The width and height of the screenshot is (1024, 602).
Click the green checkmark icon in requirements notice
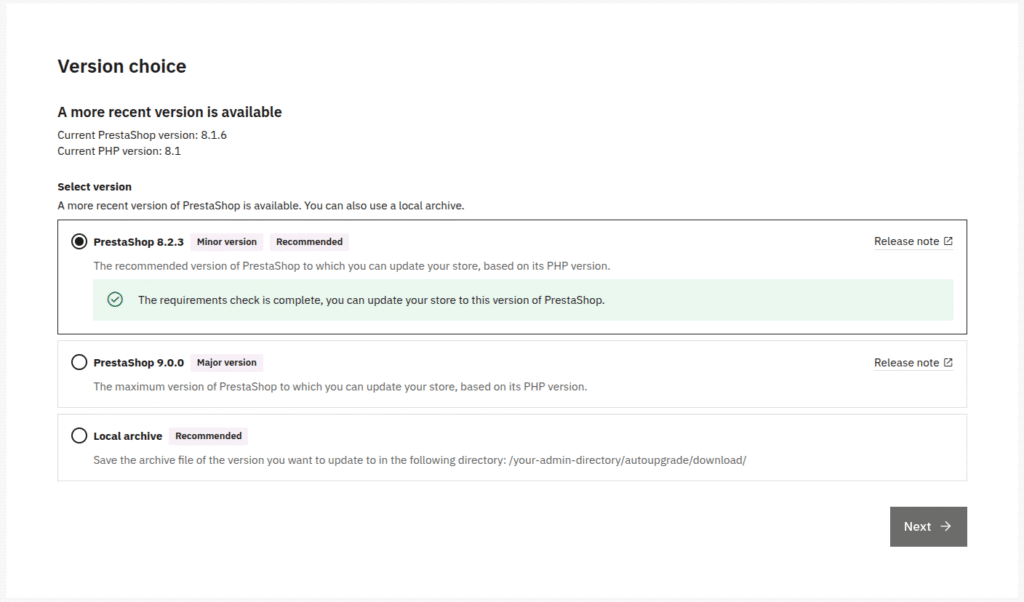pyautogui.click(x=115, y=300)
